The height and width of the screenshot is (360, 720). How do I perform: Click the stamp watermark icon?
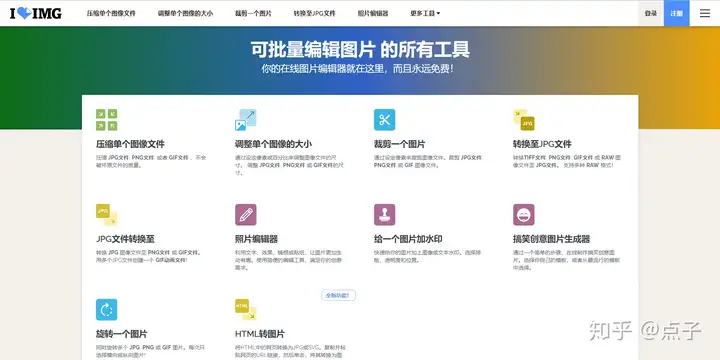pos(384,215)
